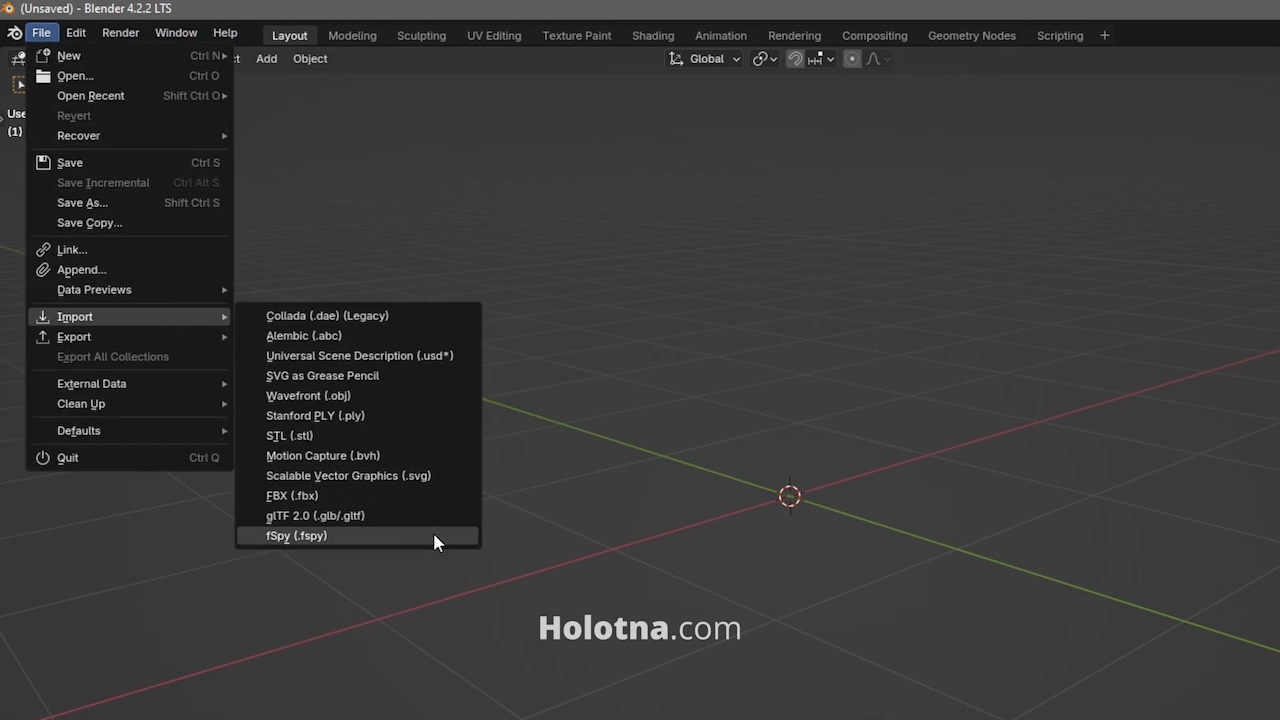
Task: Switch to the Sculpting workspace tab
Action: coord(421,35)
